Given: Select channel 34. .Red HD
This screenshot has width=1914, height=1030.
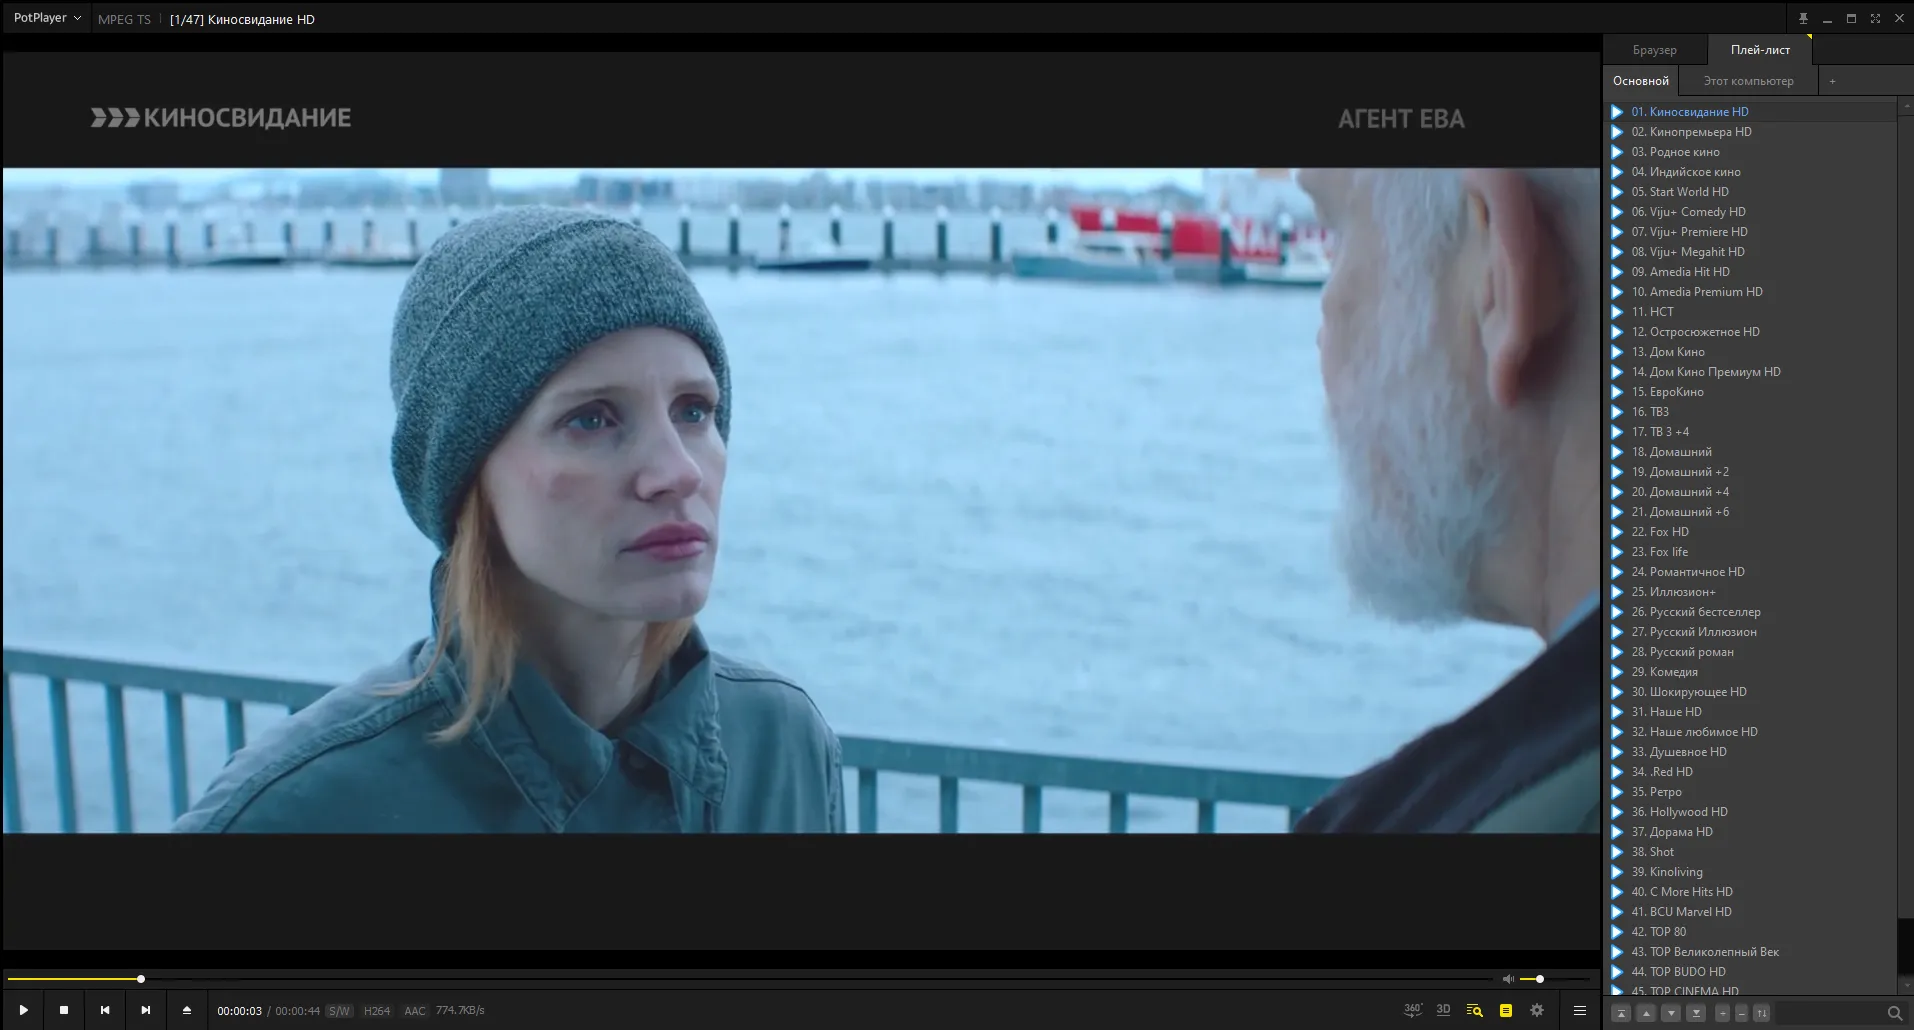Looking at the screenshot, I should pyautogui.click(x=1752, y=772).
